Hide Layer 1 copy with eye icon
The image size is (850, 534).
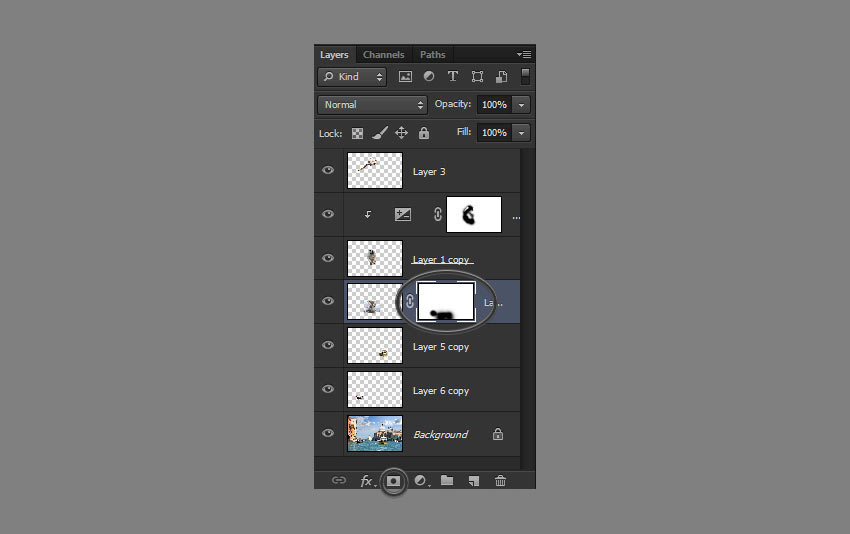(x=328, y=258)
